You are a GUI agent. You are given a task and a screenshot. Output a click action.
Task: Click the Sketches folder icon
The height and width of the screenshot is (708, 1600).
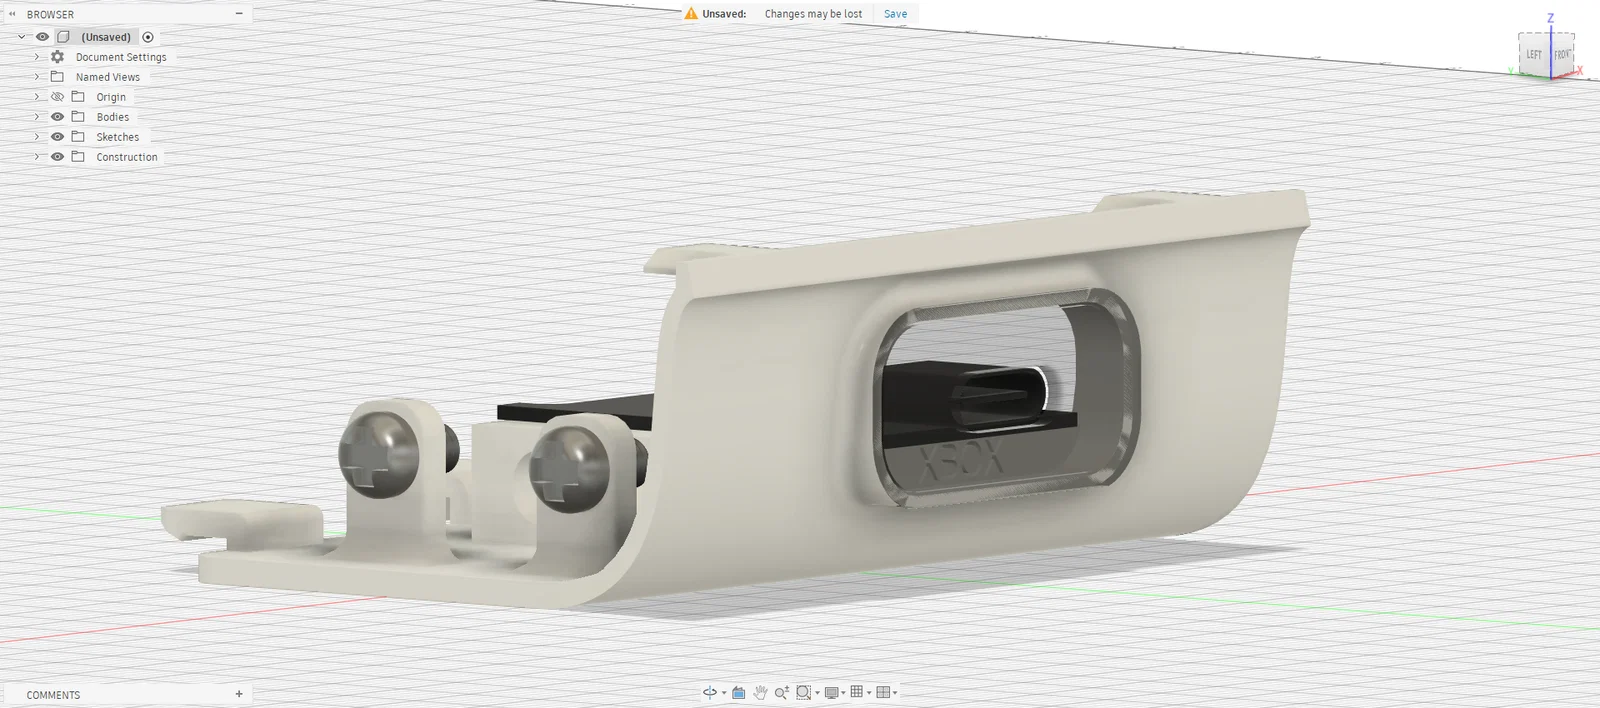(x=78, y=137)
